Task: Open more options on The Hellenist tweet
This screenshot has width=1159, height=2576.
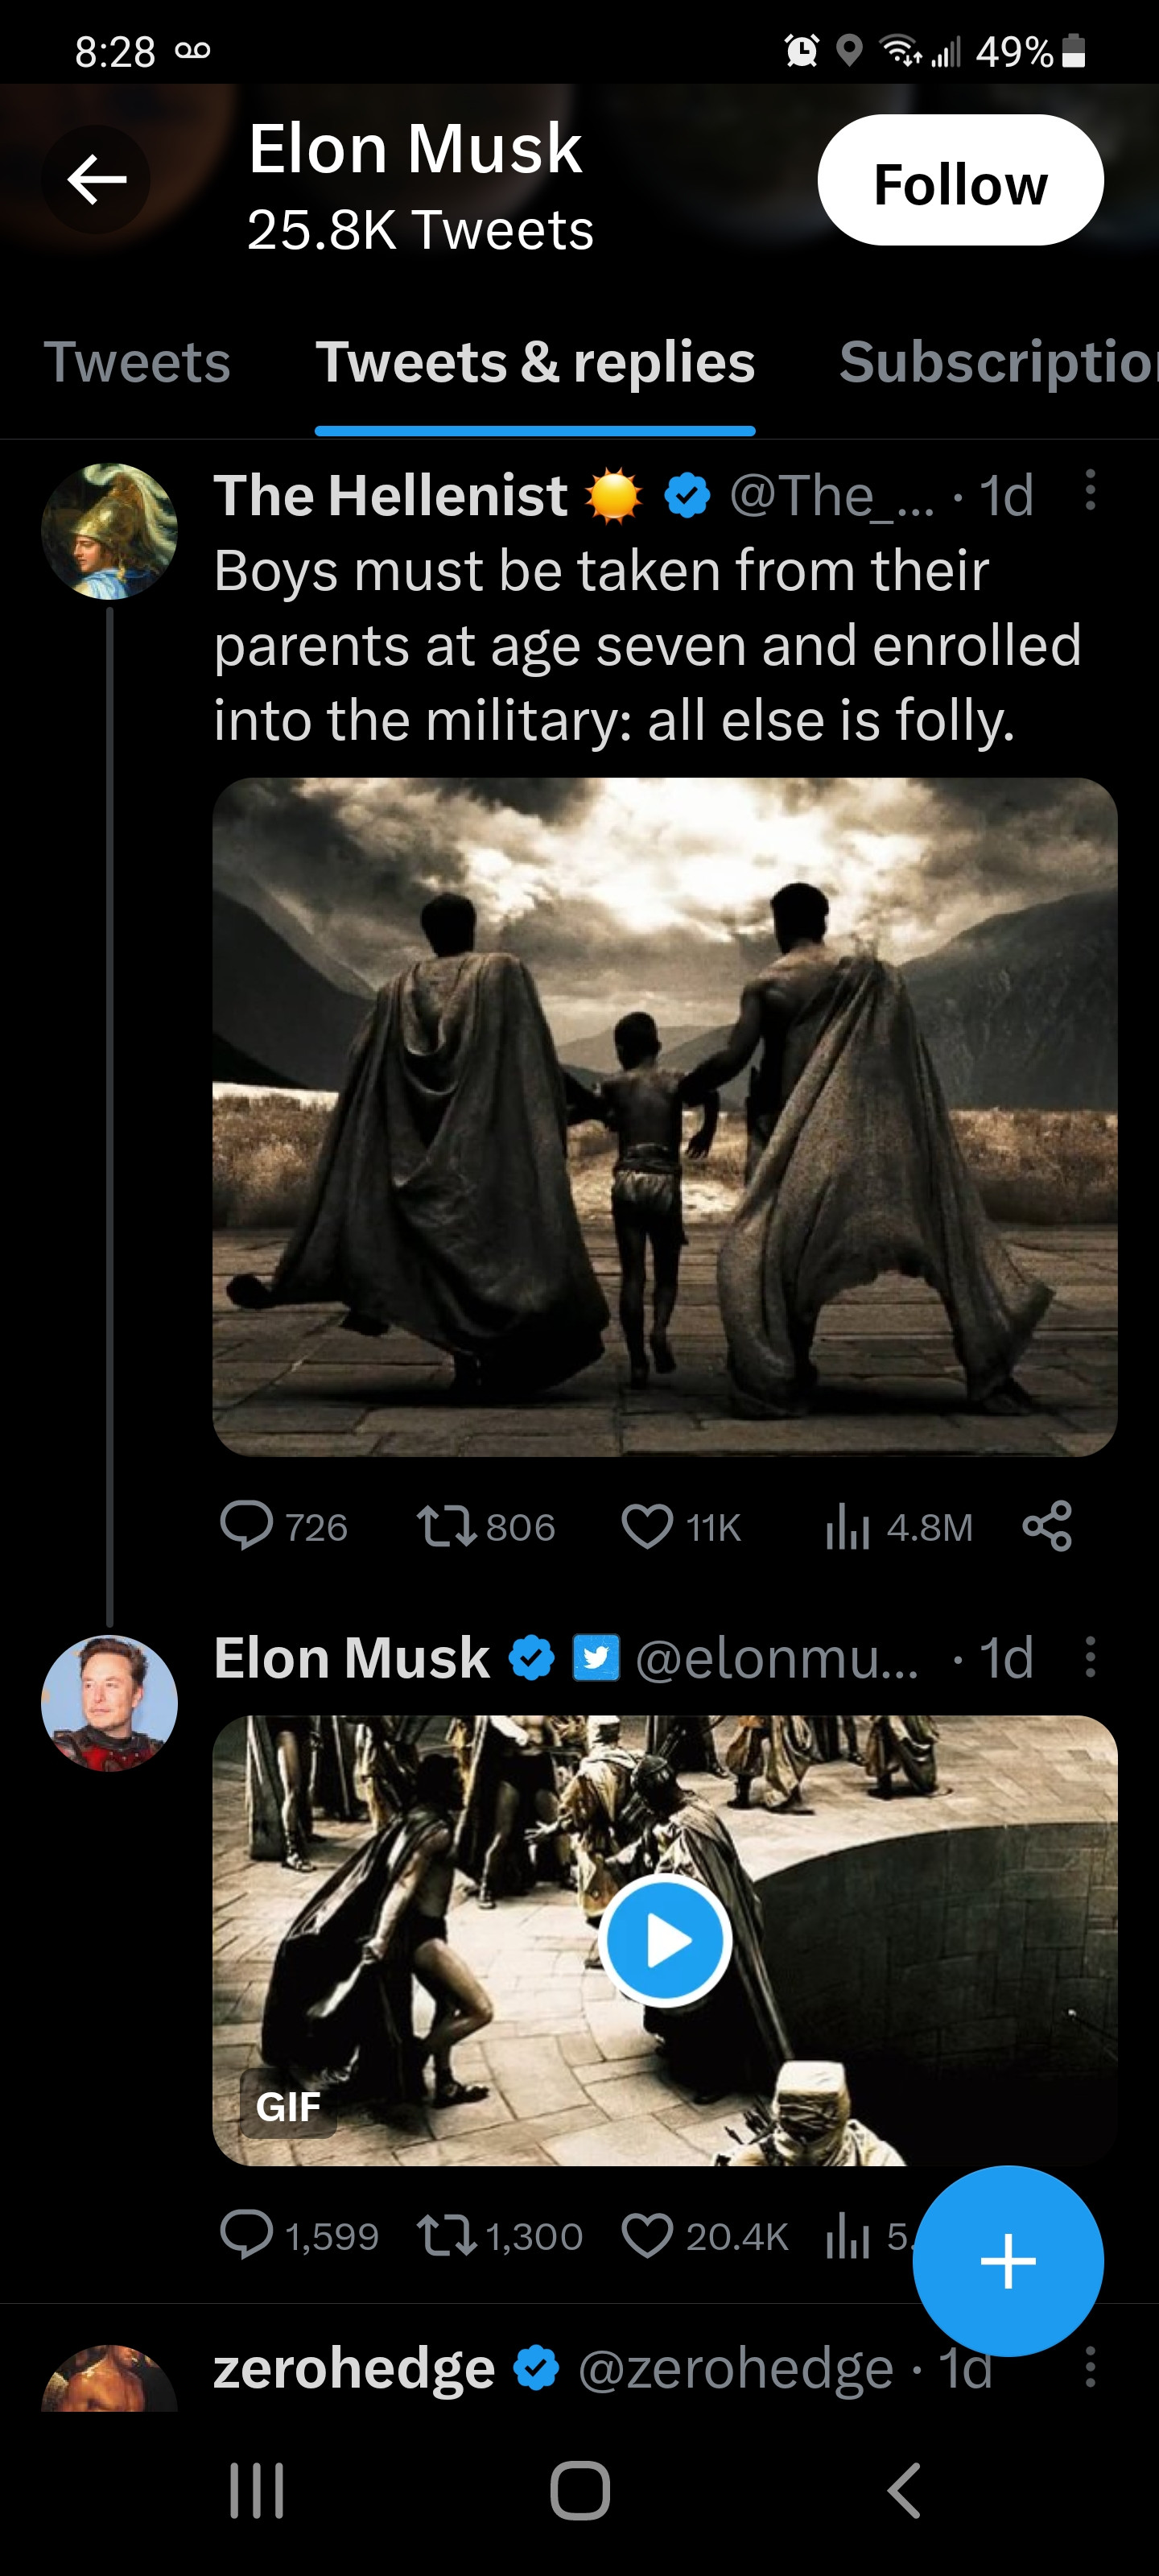Action: coord(1090,491)
